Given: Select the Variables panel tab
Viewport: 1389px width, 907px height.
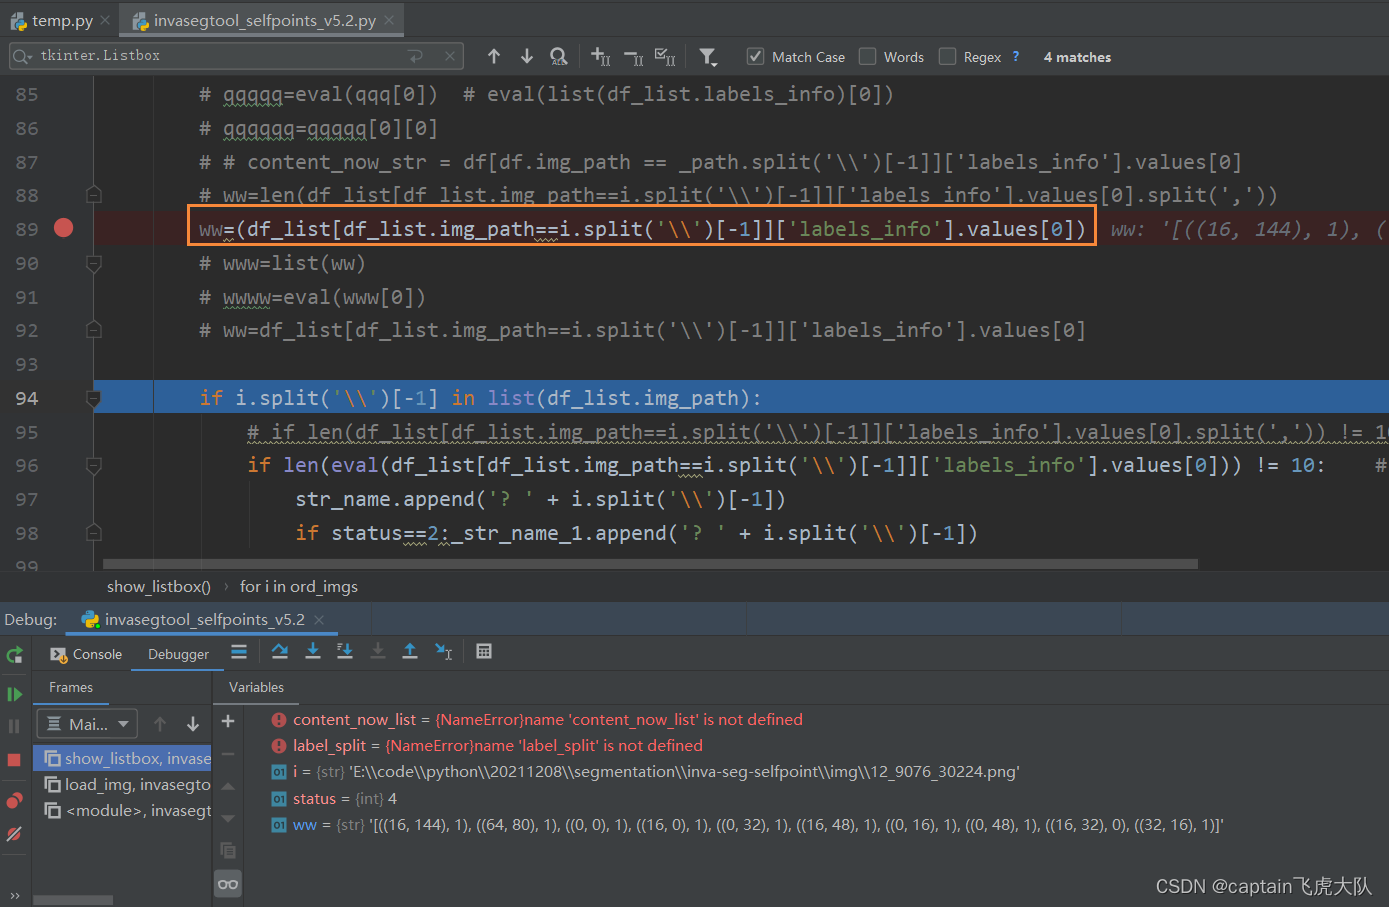Looking at the screenshot, I should point(257,687).
